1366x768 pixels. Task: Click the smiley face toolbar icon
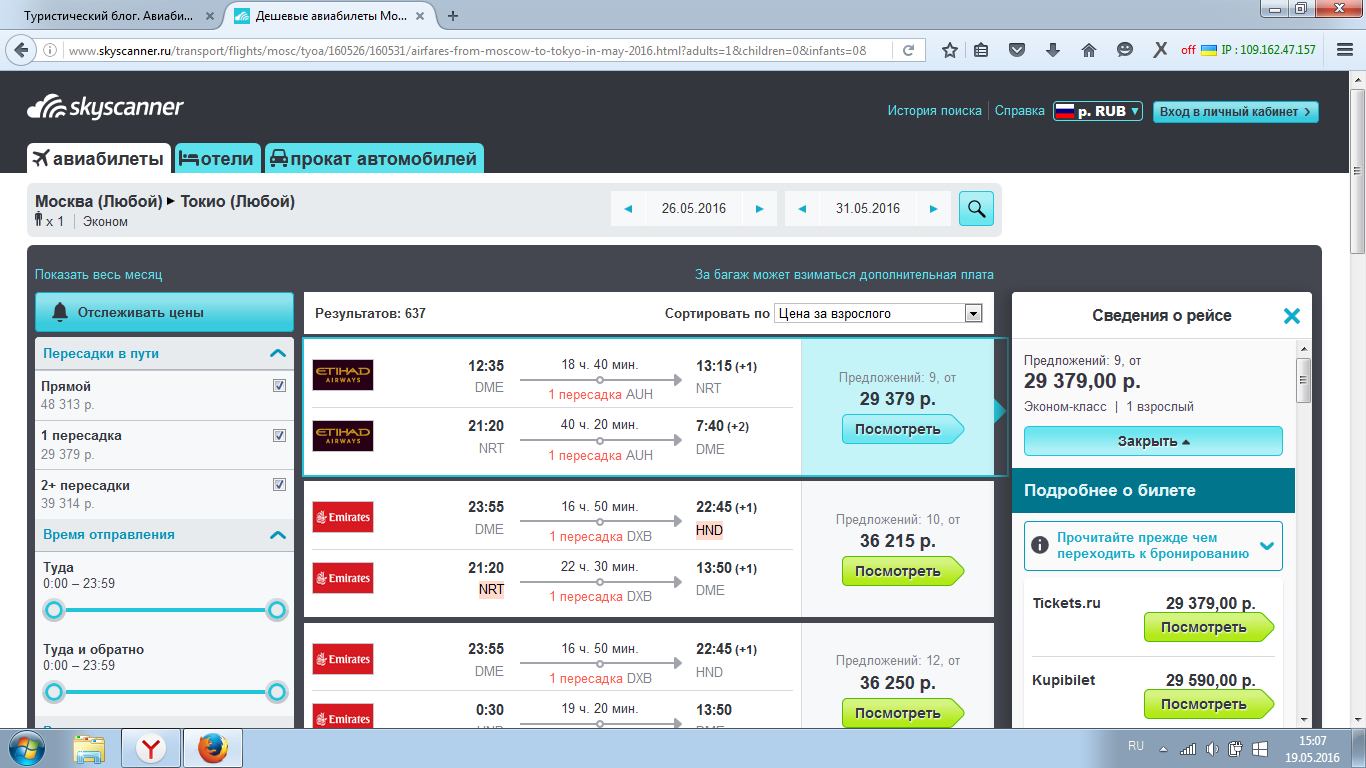tap(1125, 50)
